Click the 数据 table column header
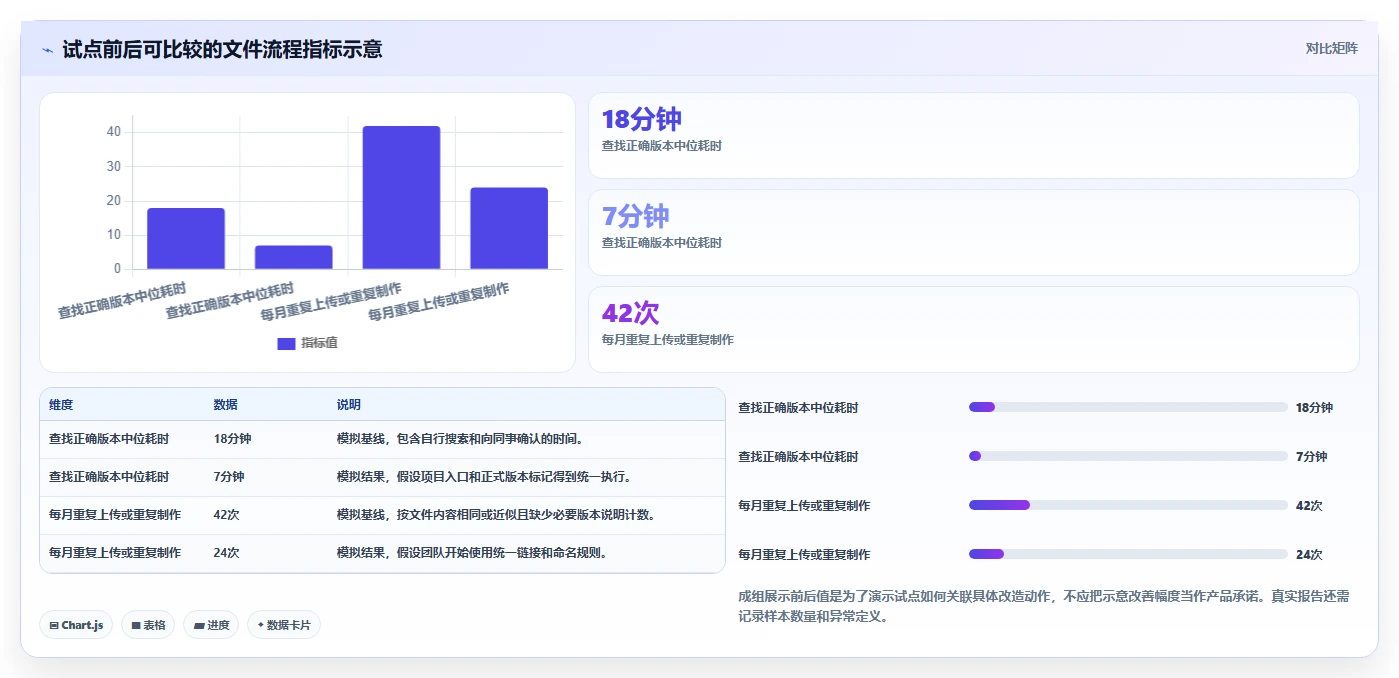This screenshot has width=1399, height=678. click(225, 405)
